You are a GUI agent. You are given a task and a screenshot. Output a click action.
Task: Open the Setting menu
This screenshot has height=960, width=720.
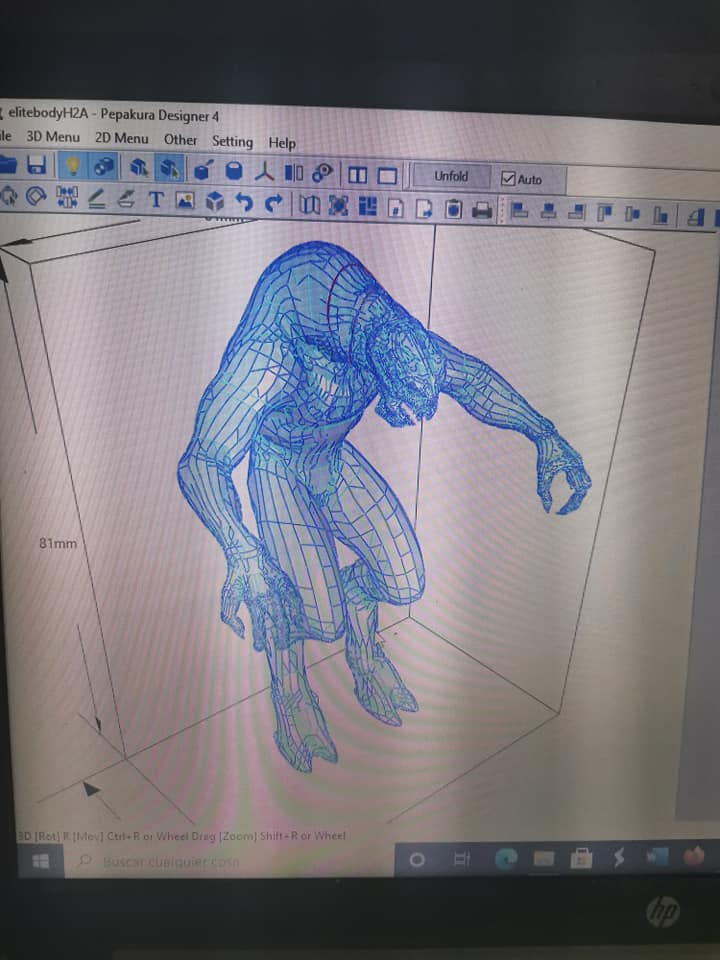pos(232,141)
